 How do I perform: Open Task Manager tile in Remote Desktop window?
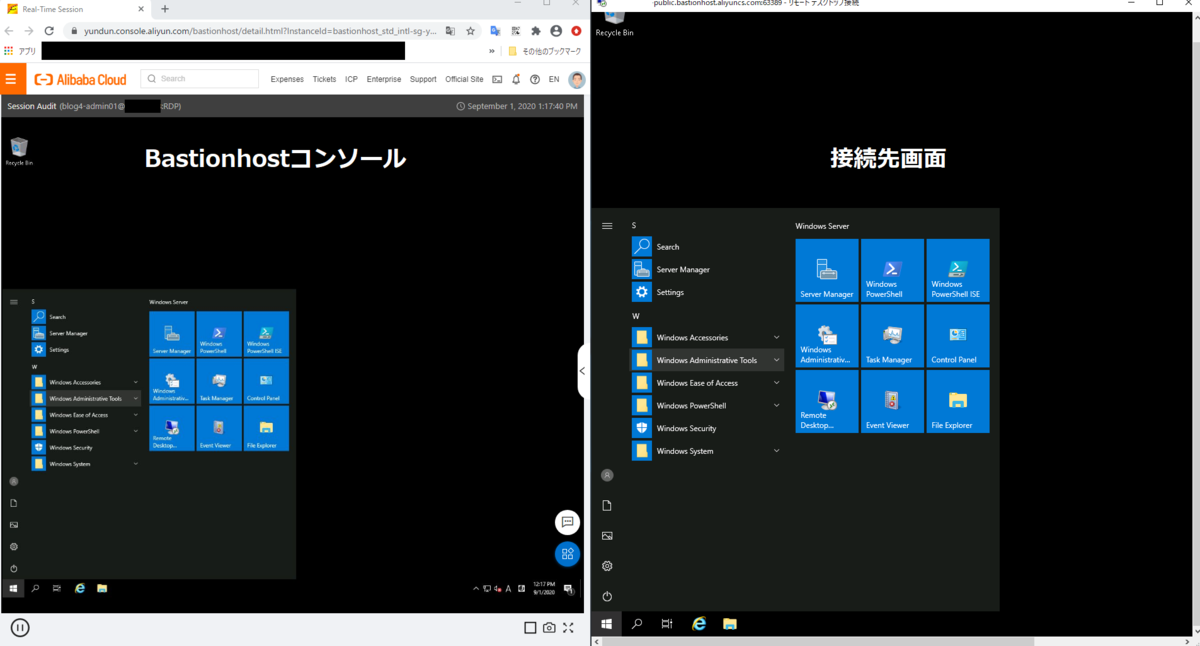click(x=892, y=336)
